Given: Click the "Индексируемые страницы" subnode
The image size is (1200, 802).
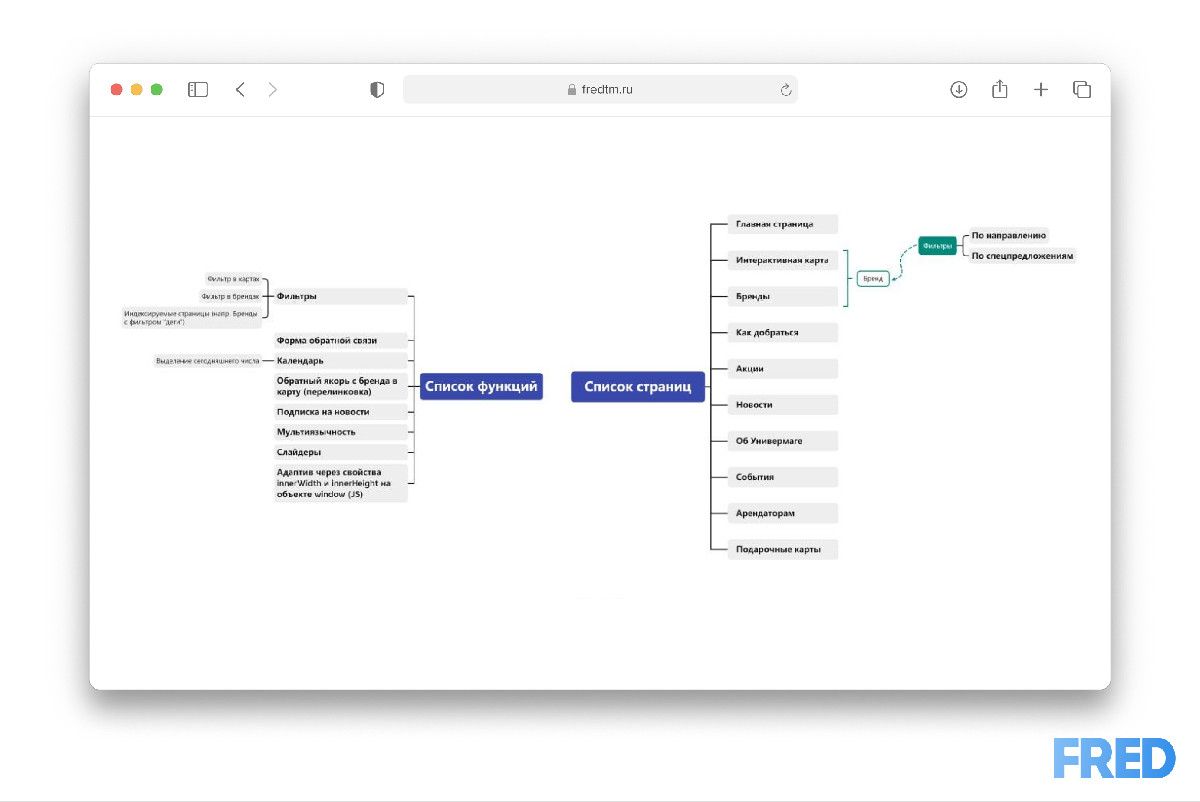Looking at the screenshot, I should (x=192, y=317).
